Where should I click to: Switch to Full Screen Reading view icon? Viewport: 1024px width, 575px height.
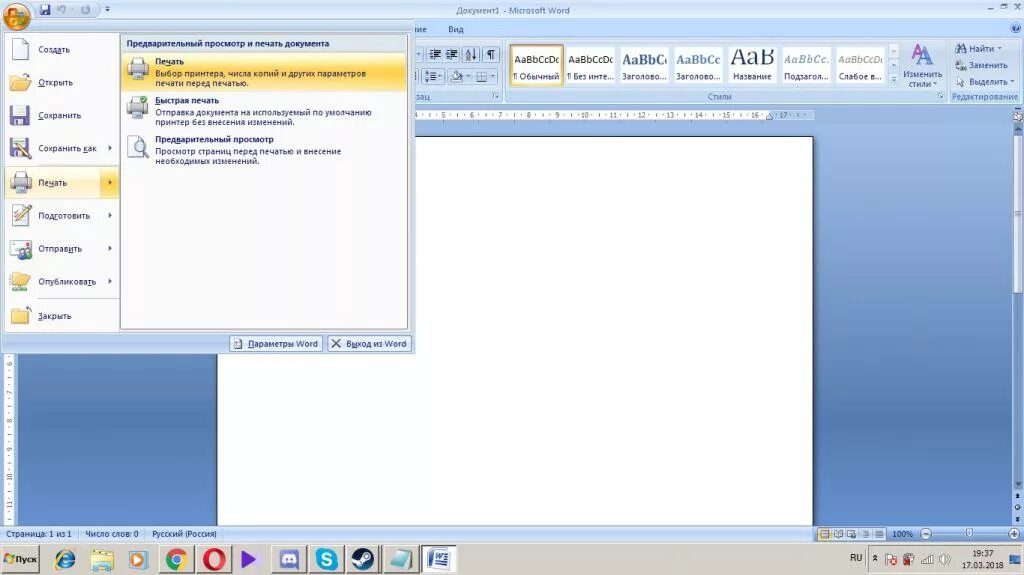click(x=839, y=534)
